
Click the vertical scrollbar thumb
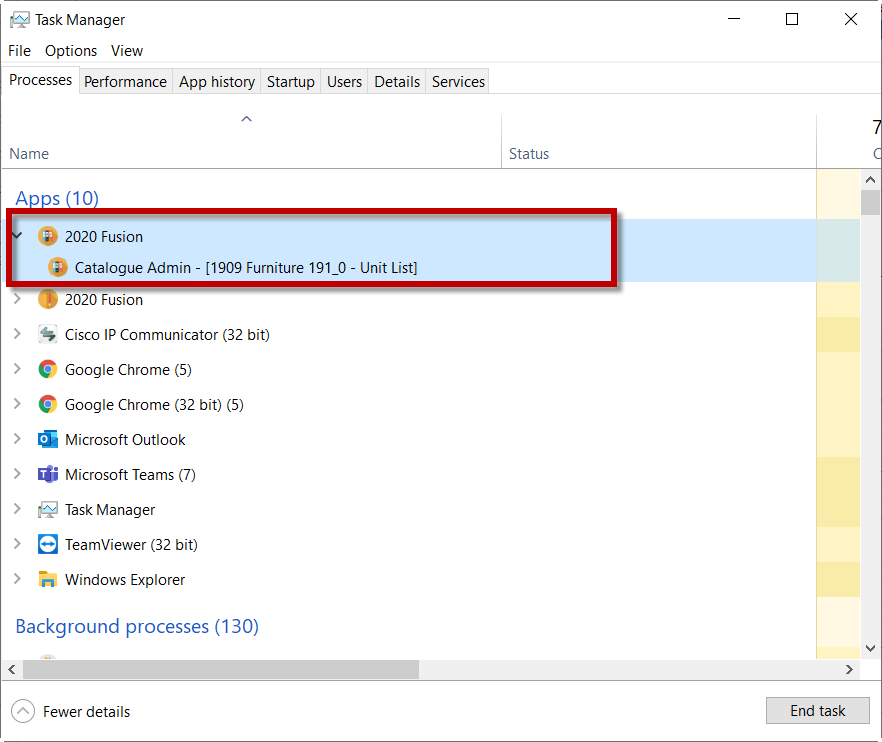coord(870,203)
